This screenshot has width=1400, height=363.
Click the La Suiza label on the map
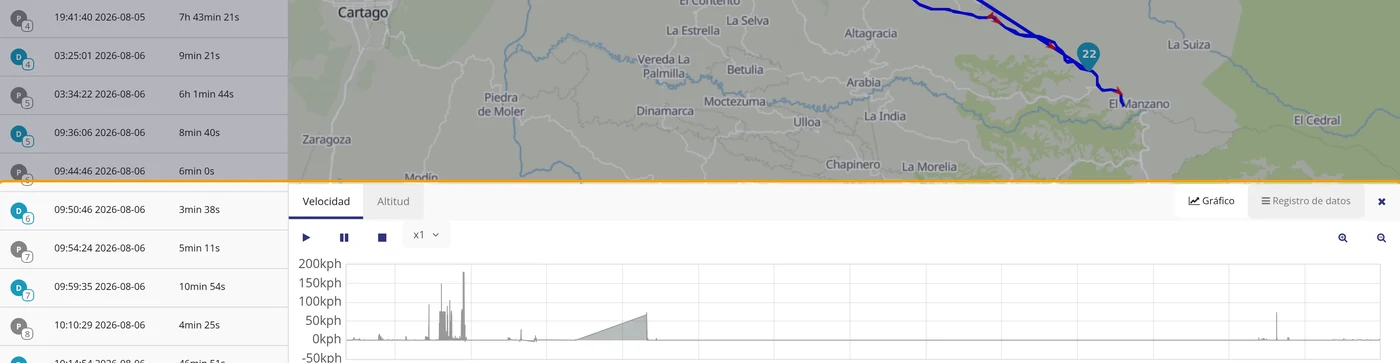click(1190, 45)
